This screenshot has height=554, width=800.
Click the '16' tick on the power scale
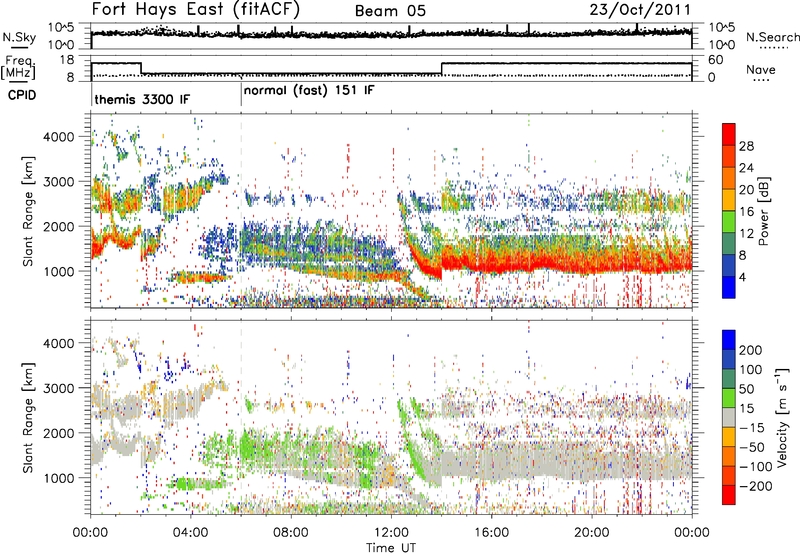746,212
